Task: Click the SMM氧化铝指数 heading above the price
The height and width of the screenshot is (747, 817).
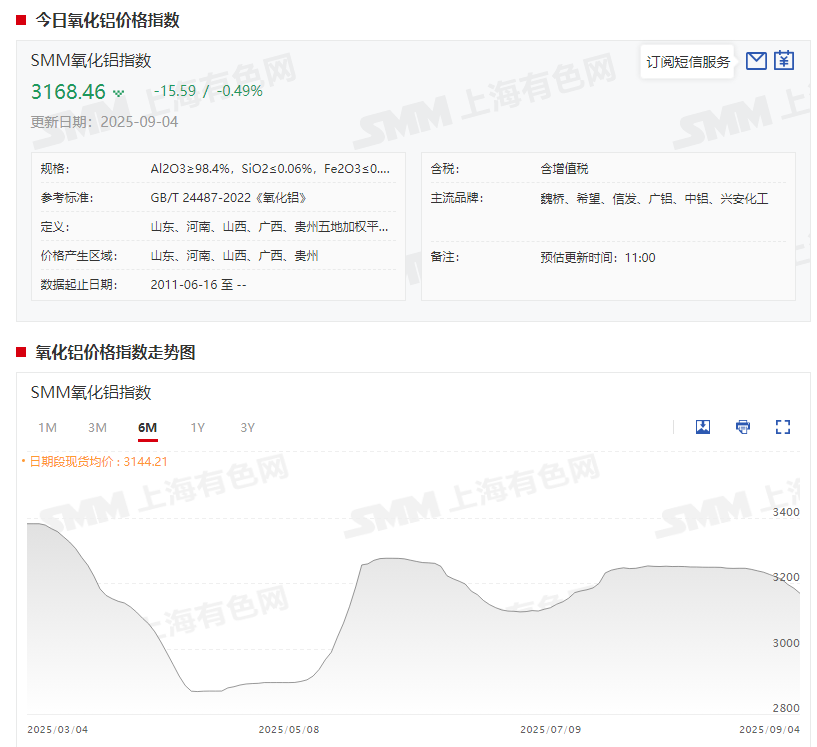Action: 91,60
